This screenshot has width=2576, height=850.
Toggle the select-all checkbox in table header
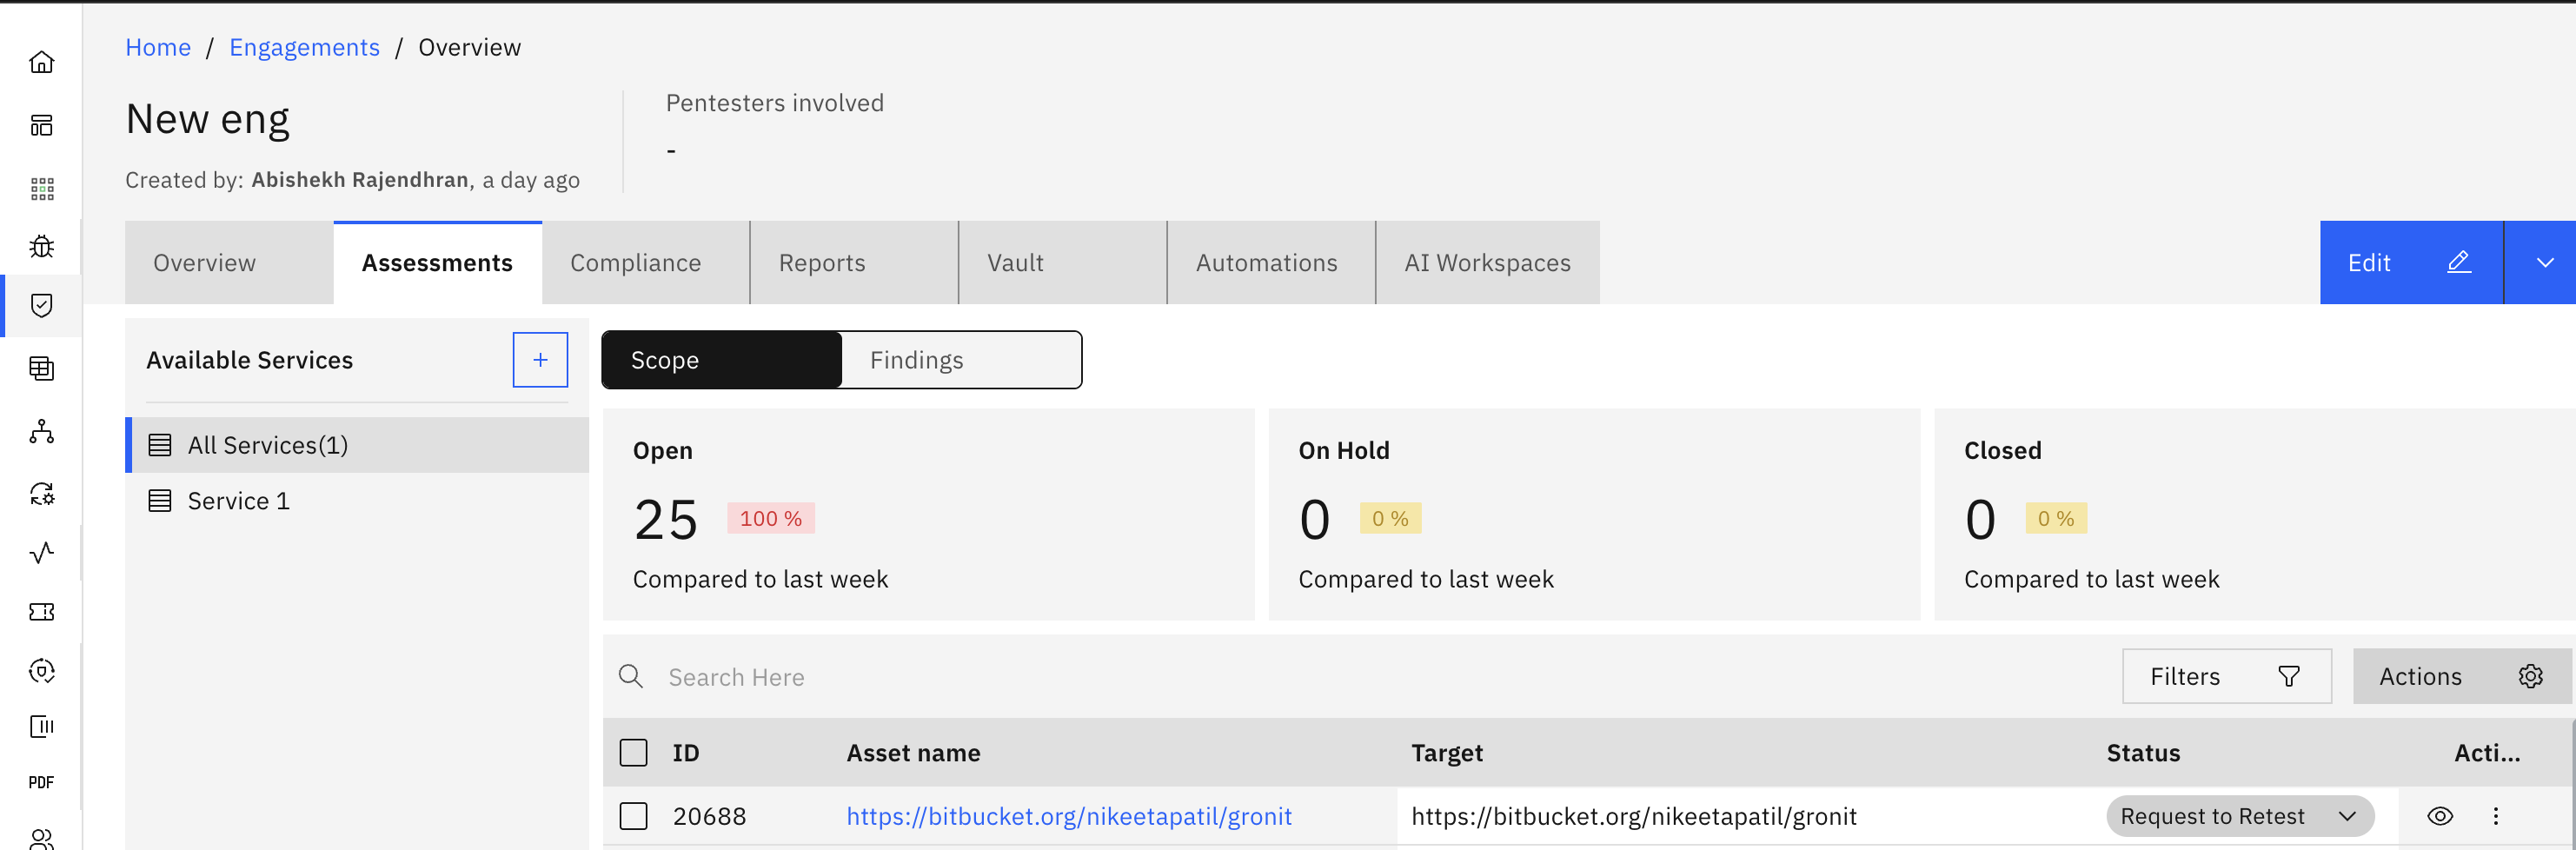pyautogui.click(x=633, y=753)
